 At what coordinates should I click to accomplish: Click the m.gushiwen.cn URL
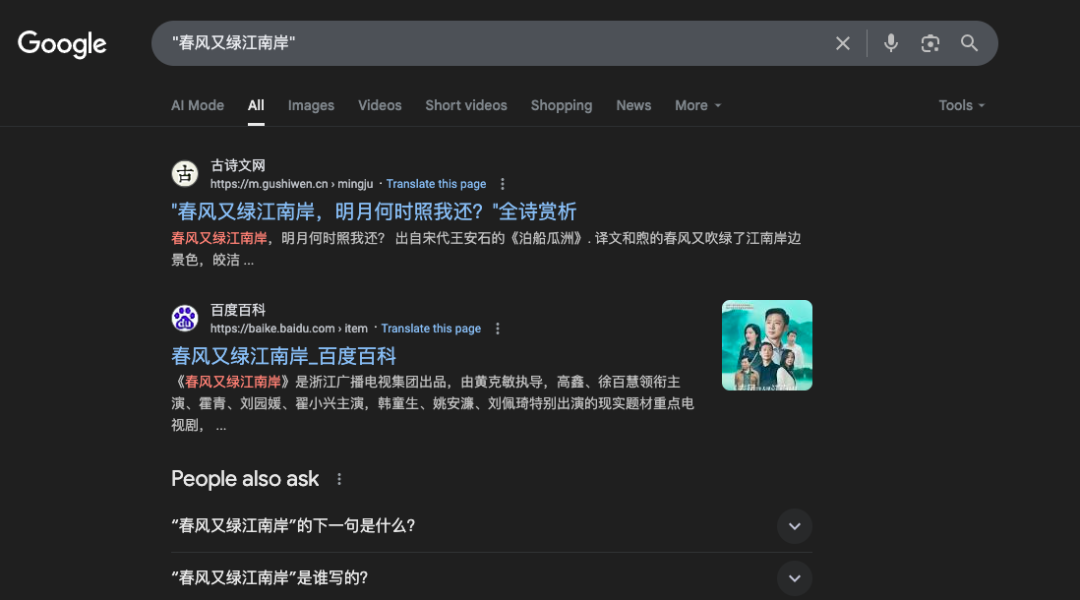(x=291, y=184)
